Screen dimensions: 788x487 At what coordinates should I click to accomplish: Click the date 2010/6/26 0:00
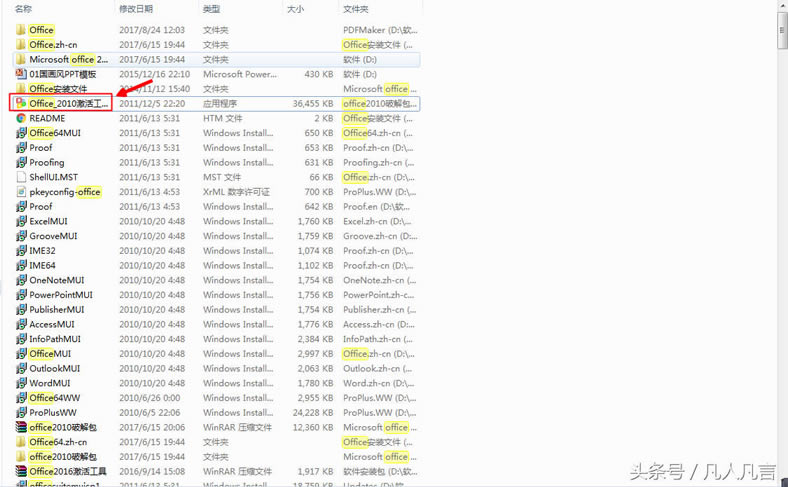pyautogui.click(x=149, y=398)
